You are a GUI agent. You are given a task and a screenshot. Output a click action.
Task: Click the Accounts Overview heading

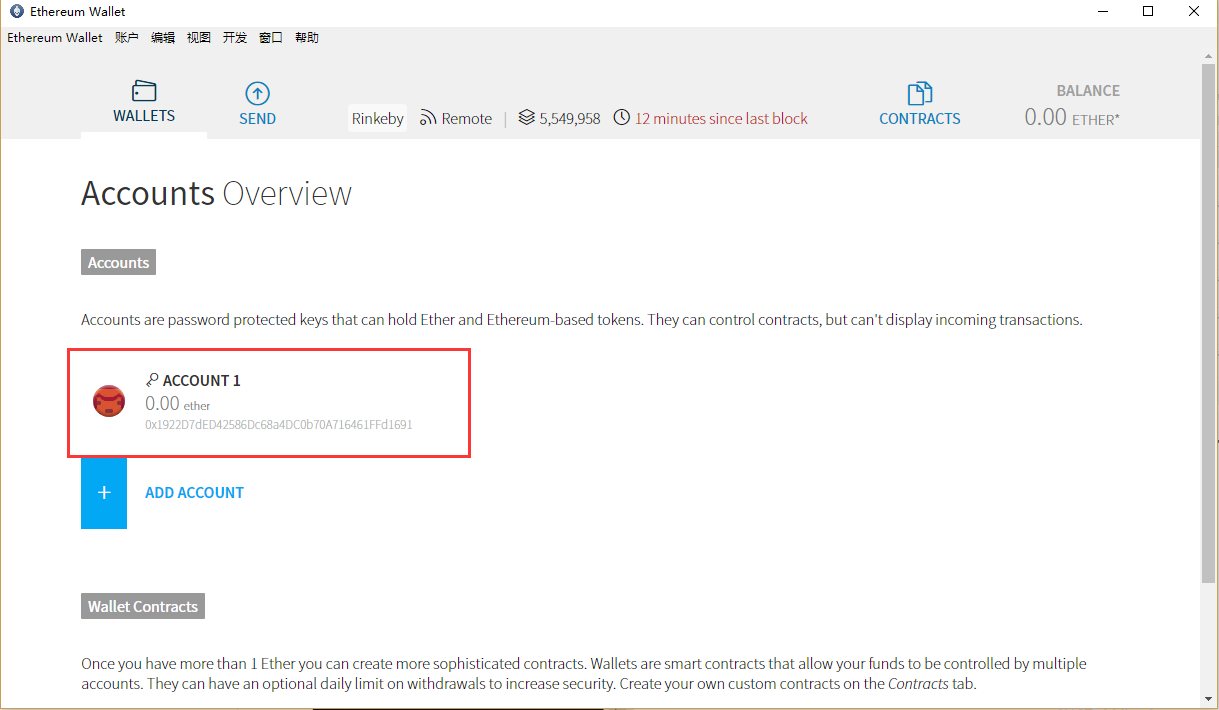click(216, 193)
